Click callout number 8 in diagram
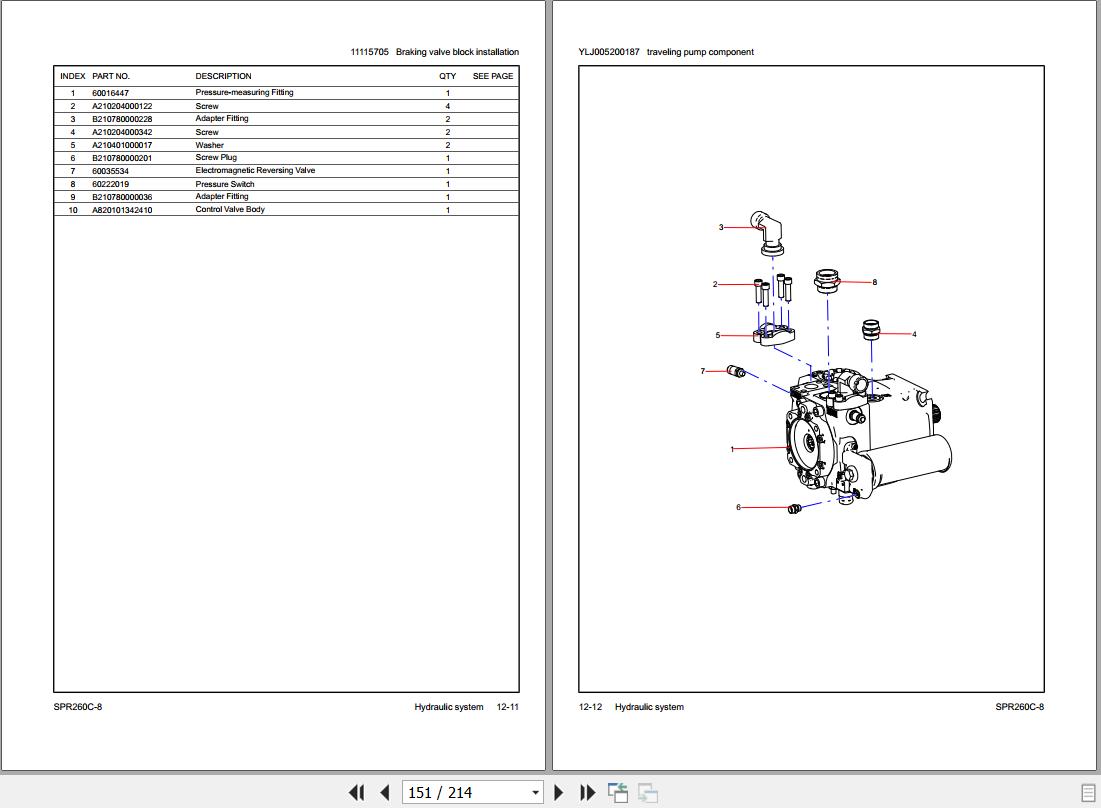Screen dimensions: 1101x808 coord(874,282)
